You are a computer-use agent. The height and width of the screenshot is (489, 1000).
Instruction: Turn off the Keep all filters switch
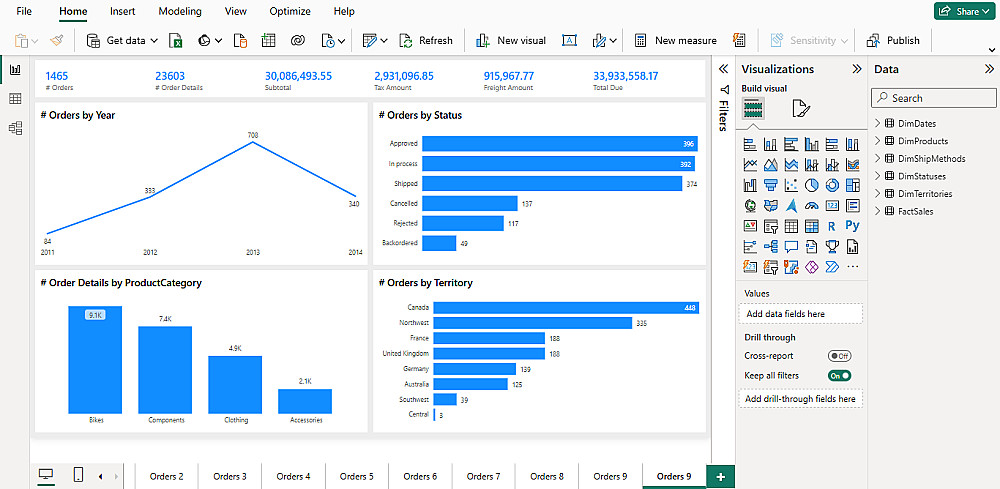[839, 376]
